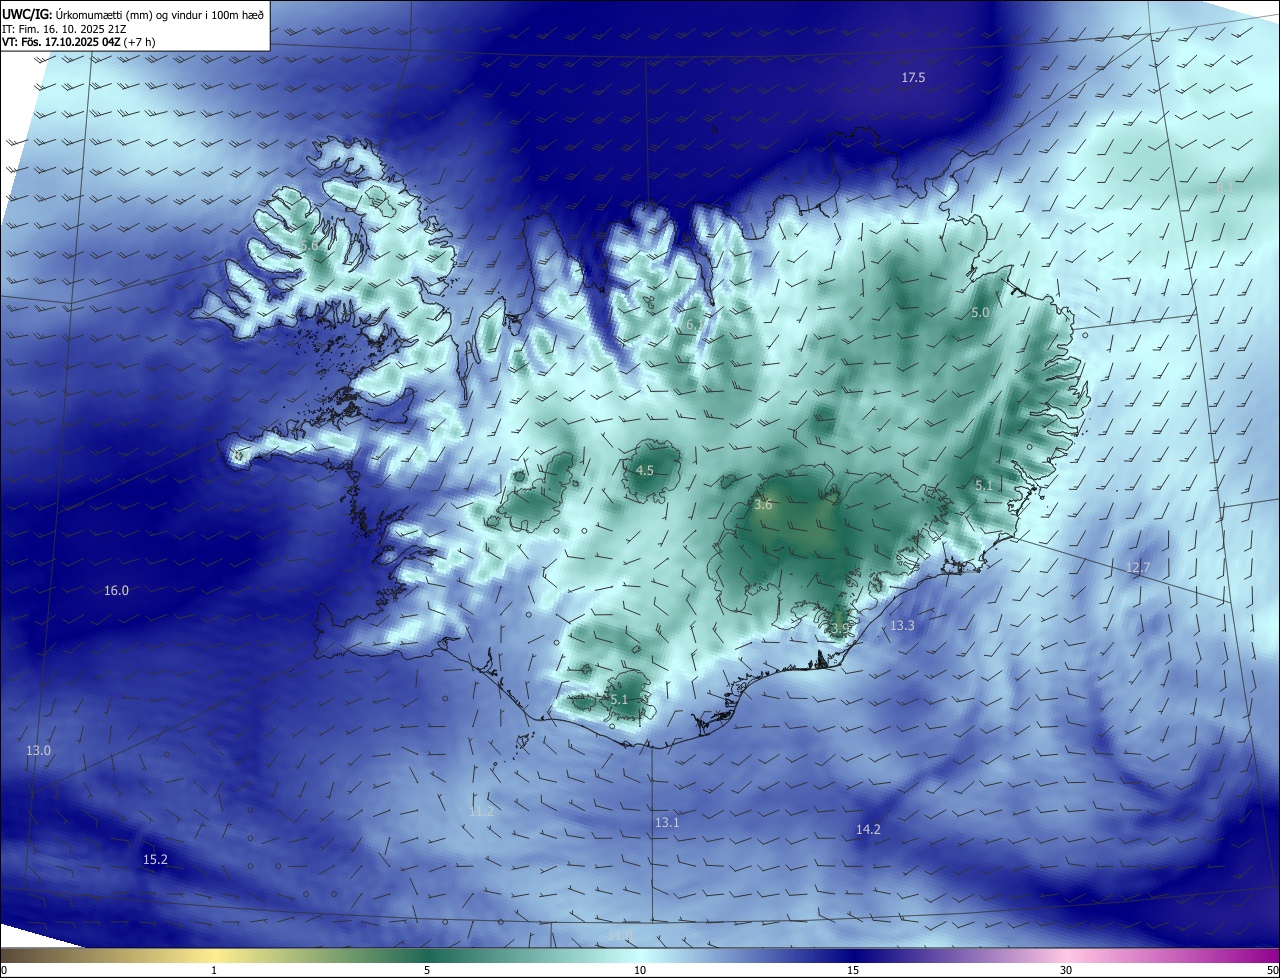Click the 17.5 value over the northern sea
Screen dimensions: 1280x978
(913, 77)
